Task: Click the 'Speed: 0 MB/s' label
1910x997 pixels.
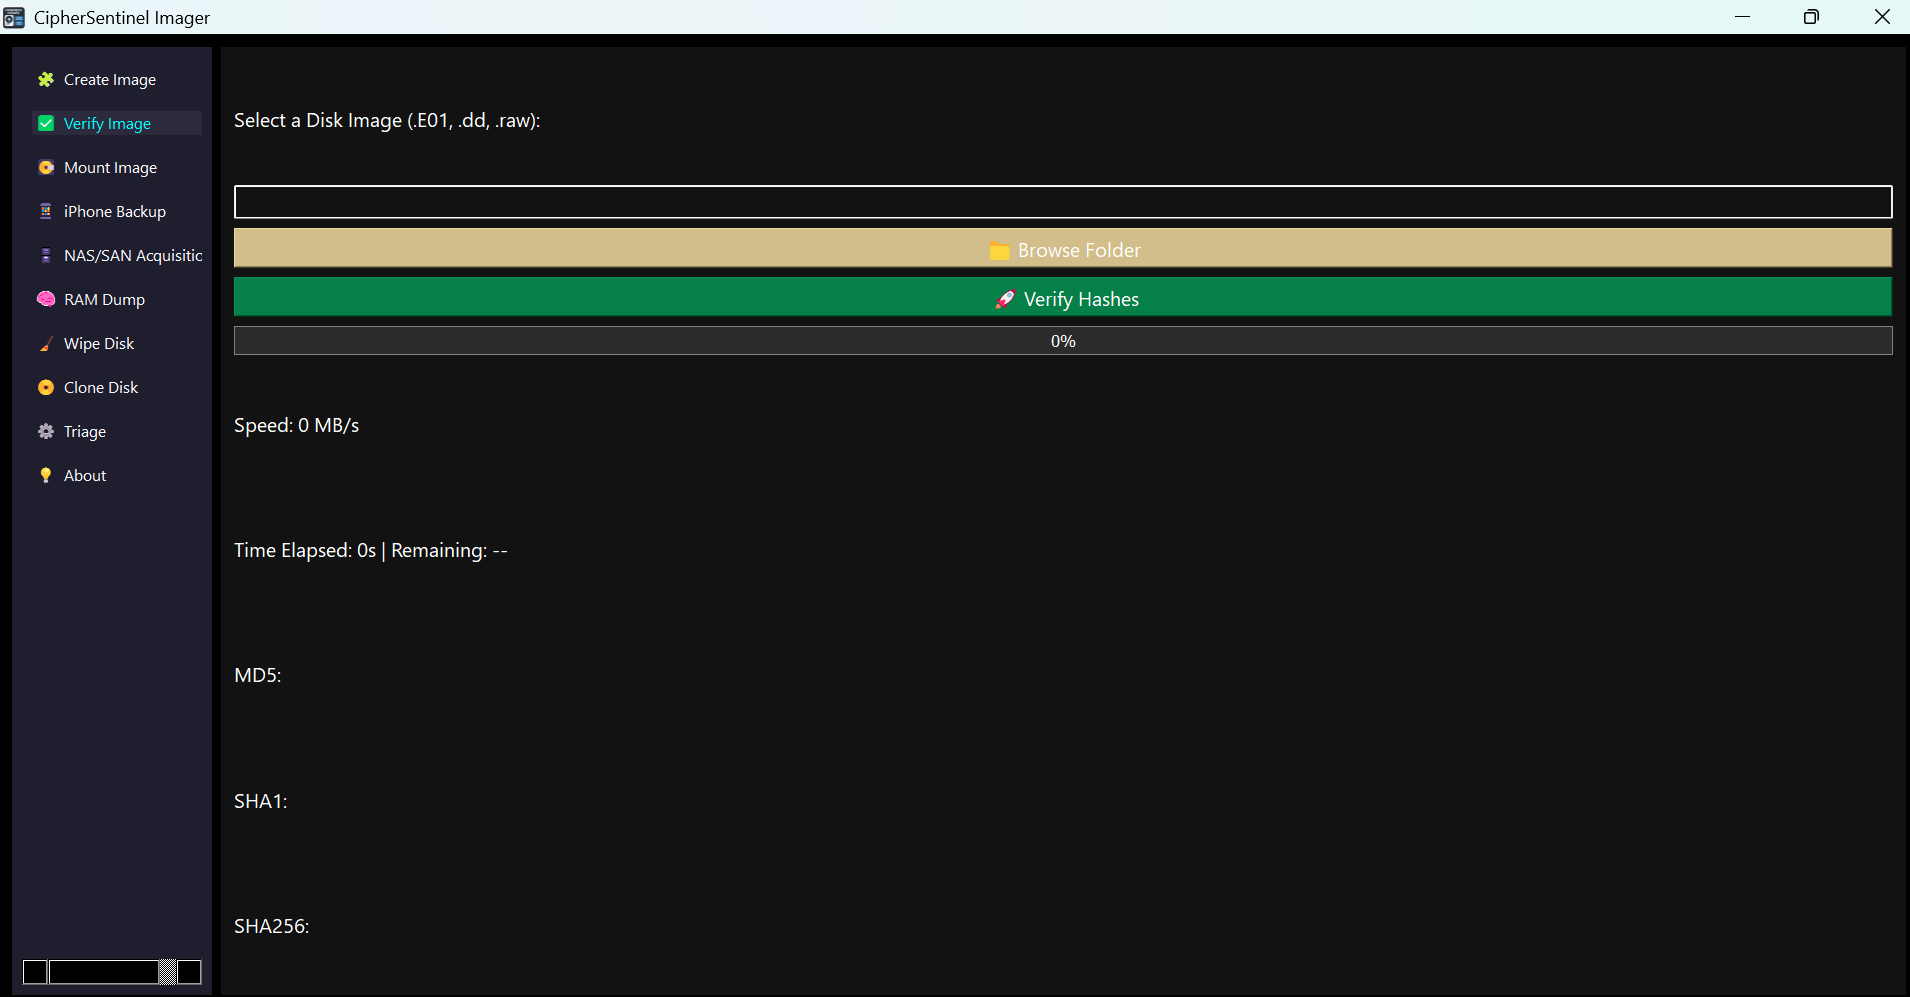Action: pyautogui.click(x=296, y=425)
